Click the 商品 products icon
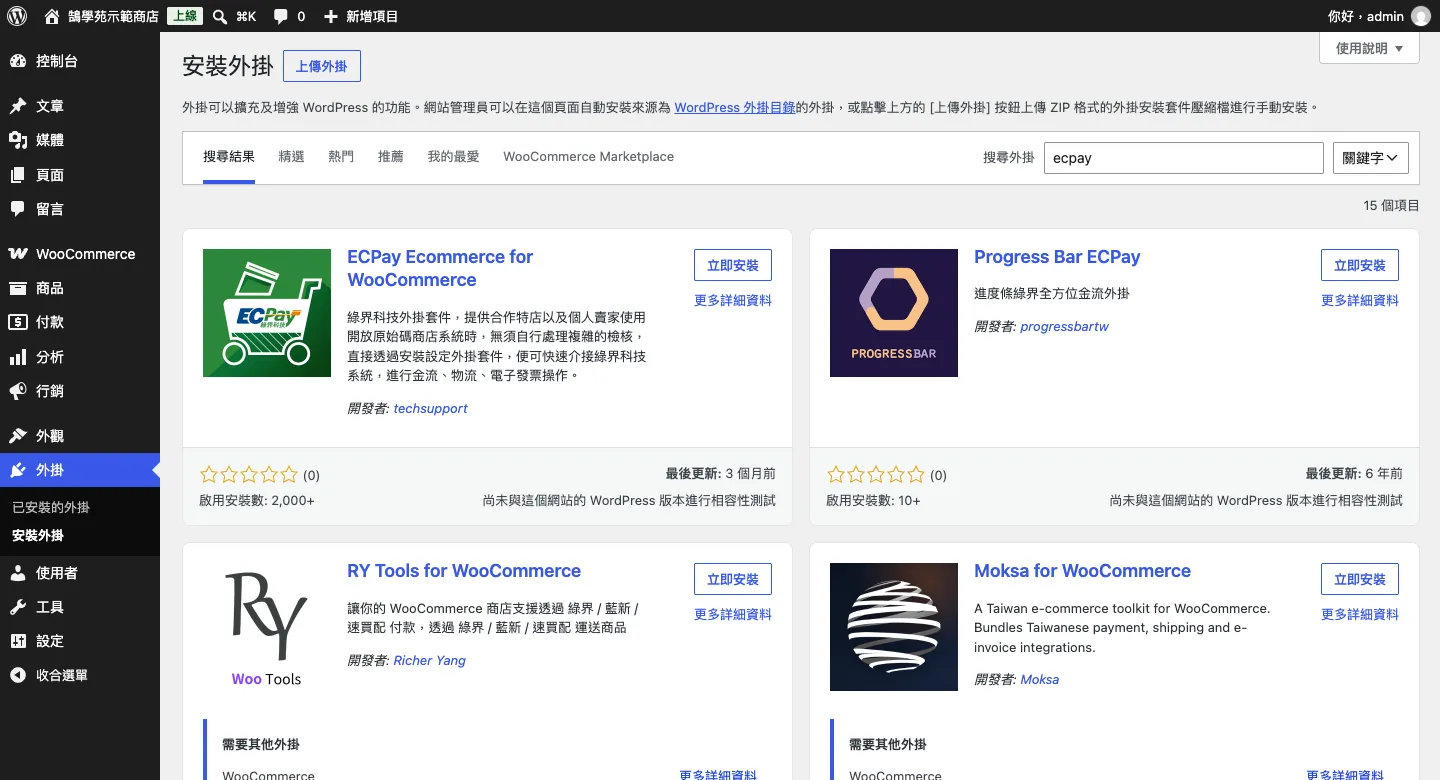This screenshot has width=1440, height=780. (x=18, y=288)
